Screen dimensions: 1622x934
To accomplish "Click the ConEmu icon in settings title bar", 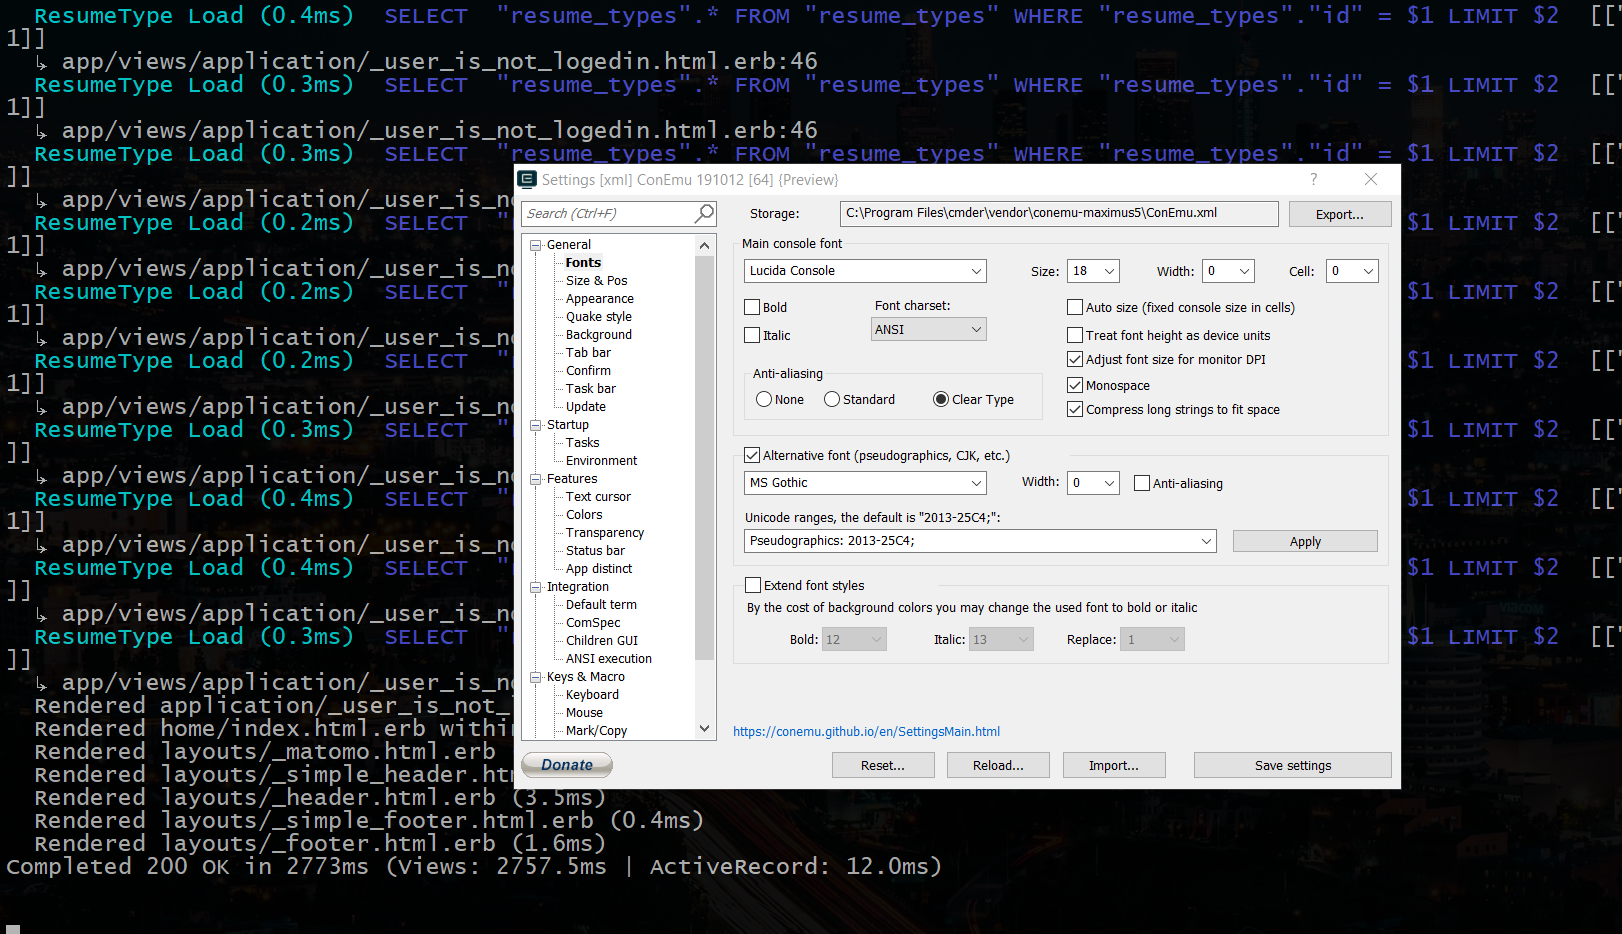I will [x=527, y=180].
